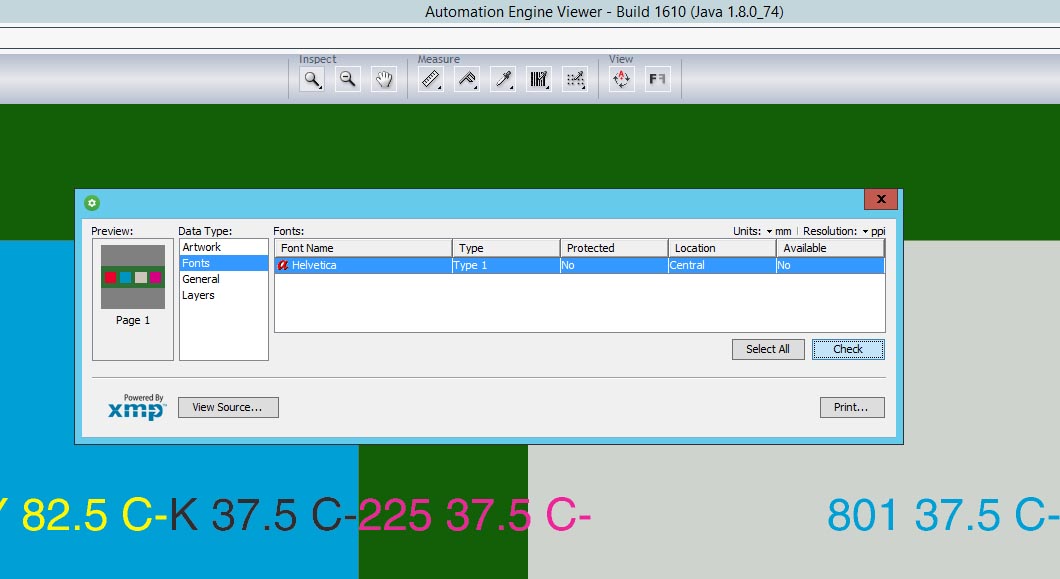Select Artwork data type

point(224,248)
